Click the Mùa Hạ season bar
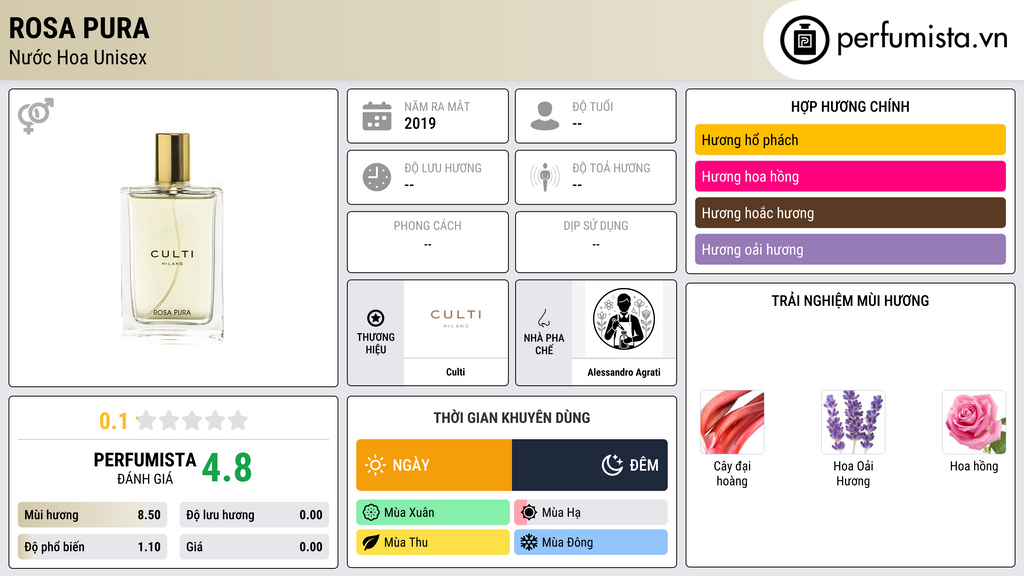Image resolution: width=1024 pixels, height=576 pixels. tap(591, 513)
